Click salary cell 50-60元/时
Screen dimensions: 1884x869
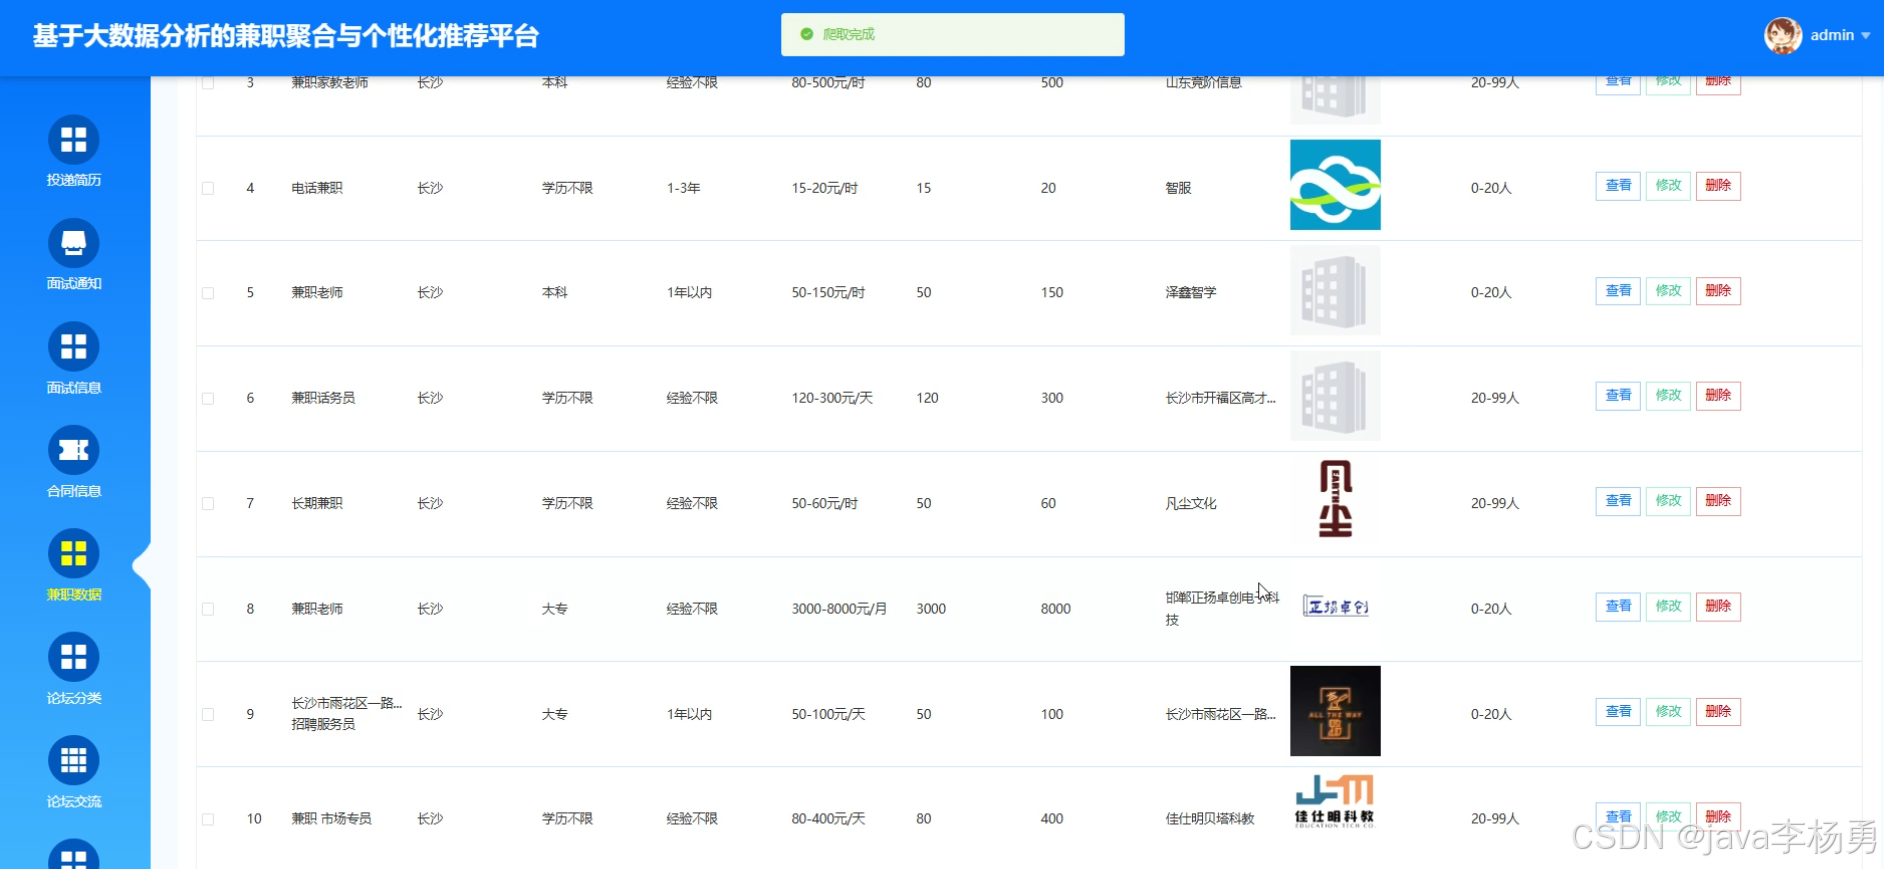[x=825, y=503]
